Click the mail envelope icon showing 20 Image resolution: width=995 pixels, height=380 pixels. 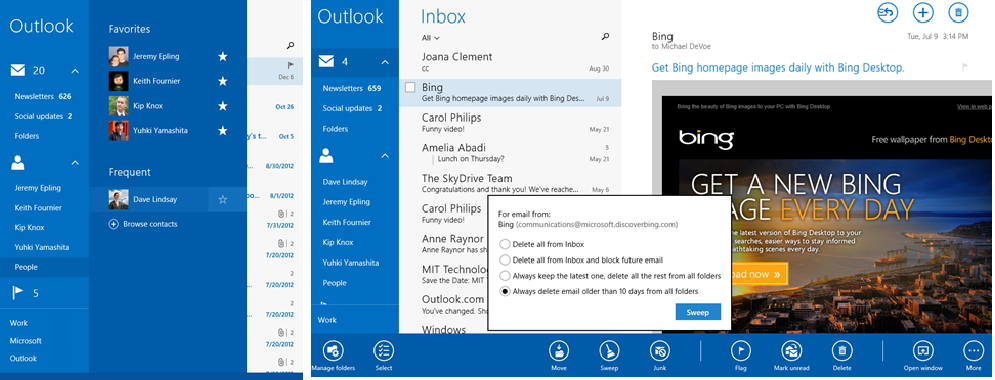click(17, 70)
